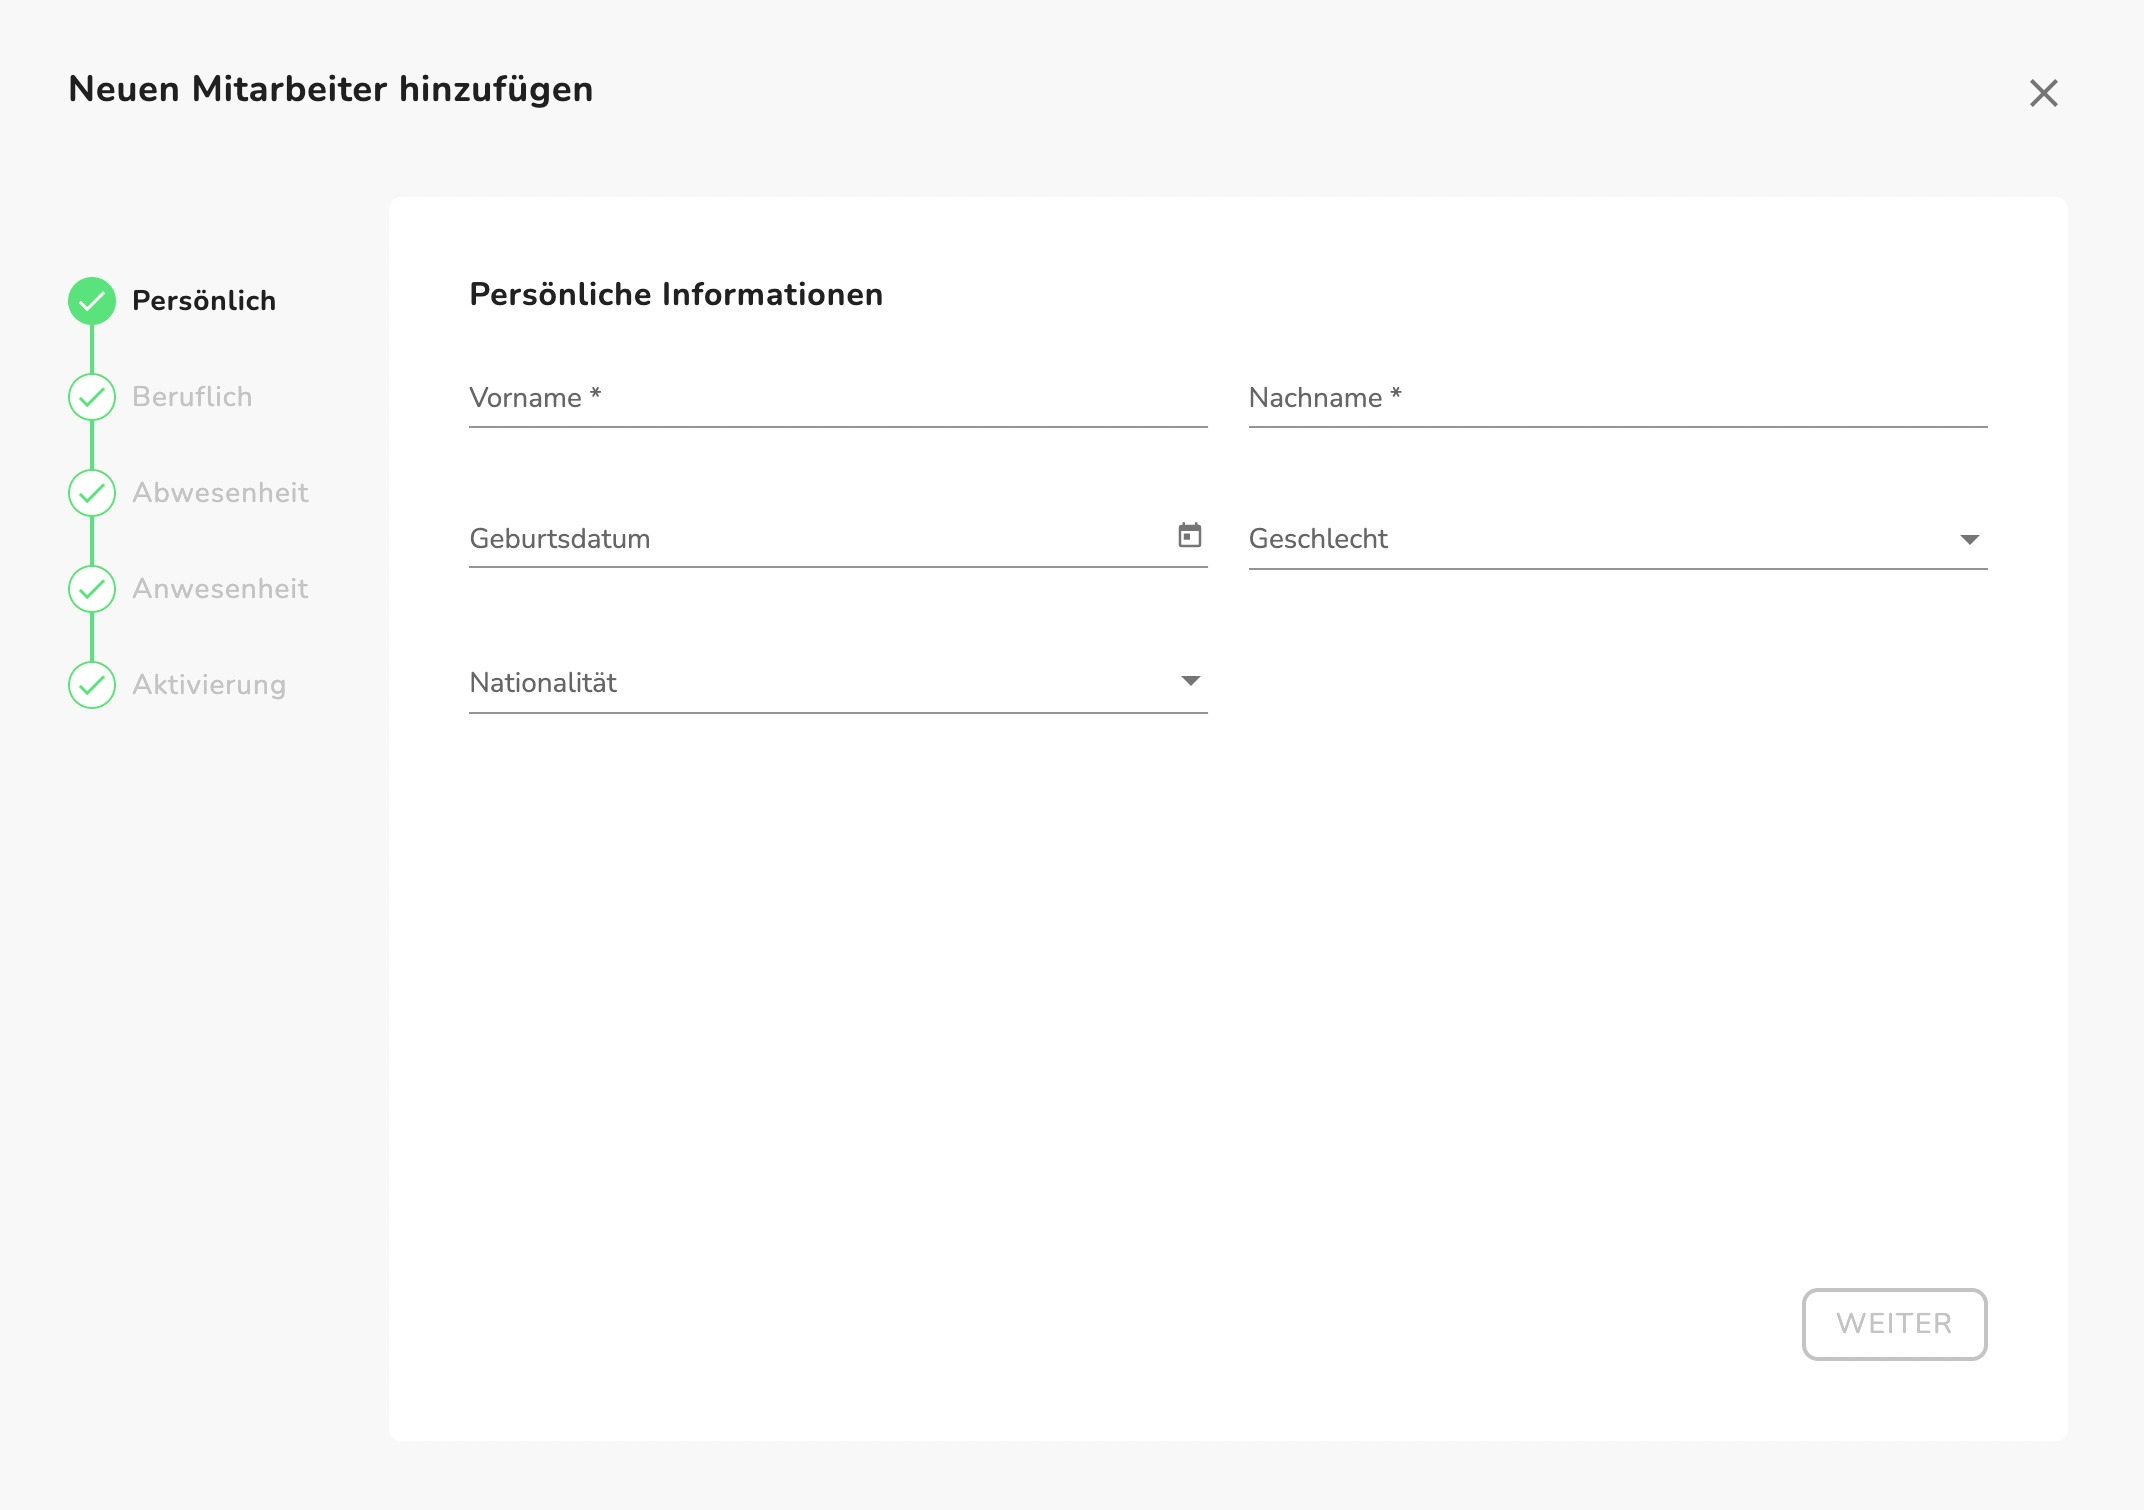Switch to the Abwesenheit step label
Image resolution: width=2144 pixels, height=1510 pixels.
220,493
